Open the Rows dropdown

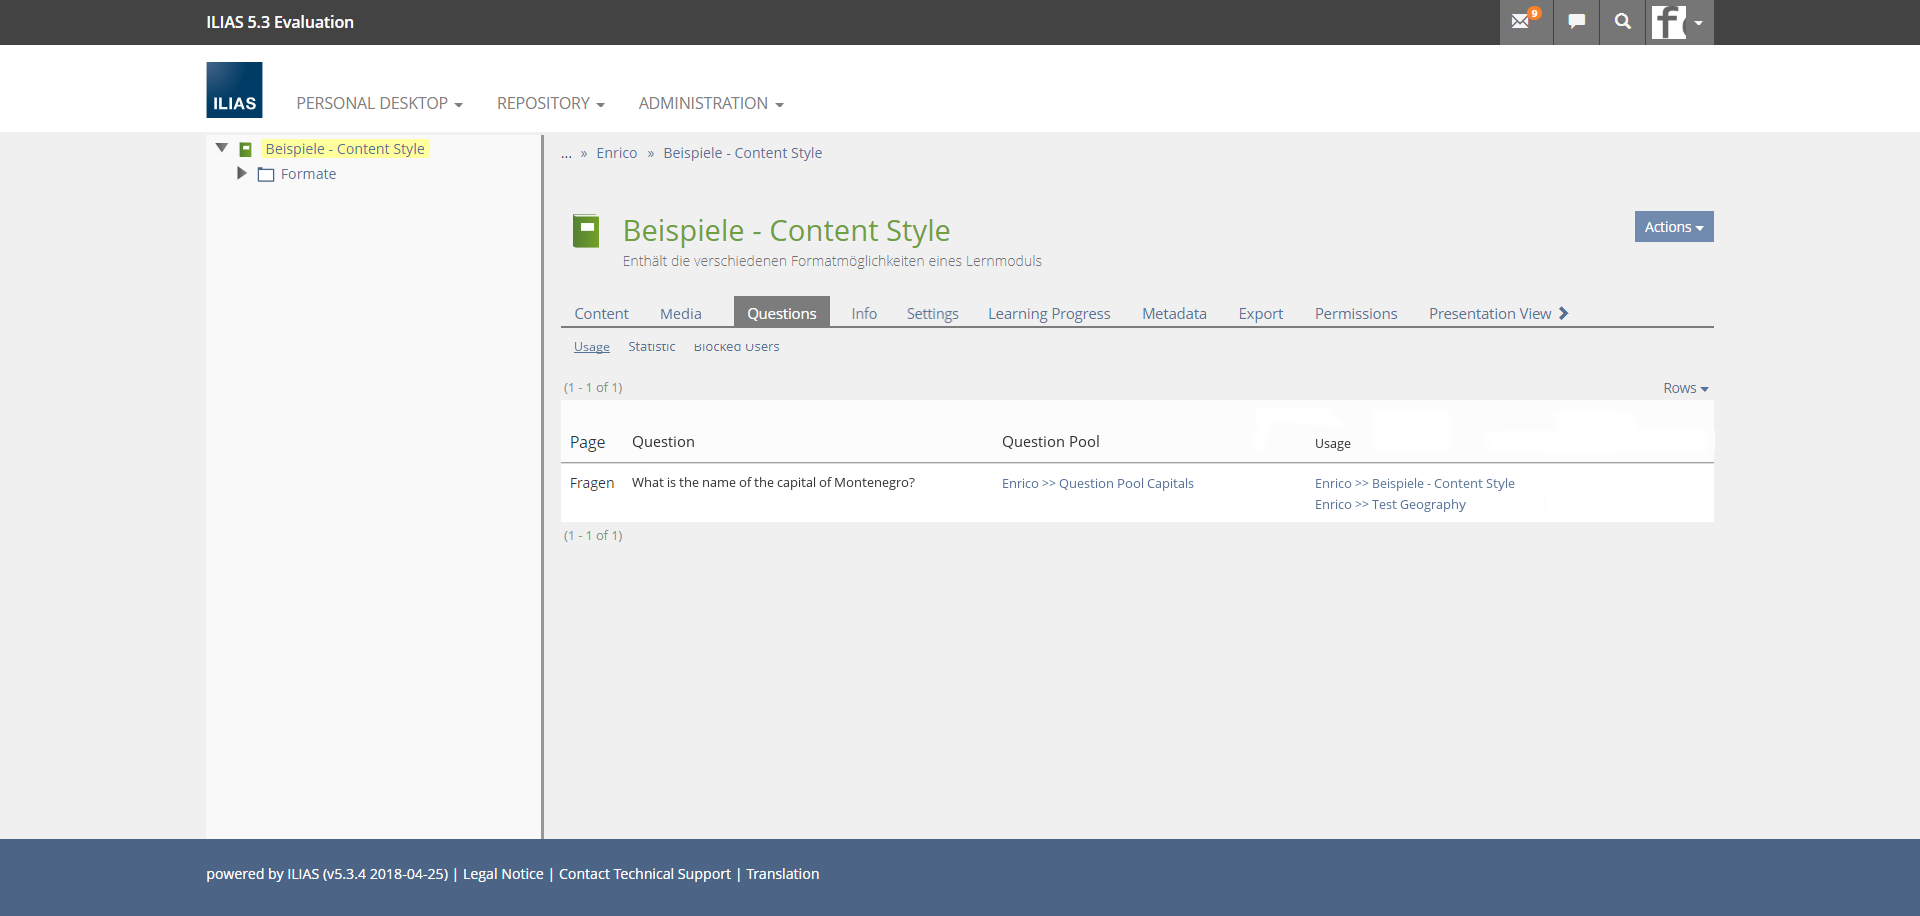pyautogui.click(x=1685, y=388)
